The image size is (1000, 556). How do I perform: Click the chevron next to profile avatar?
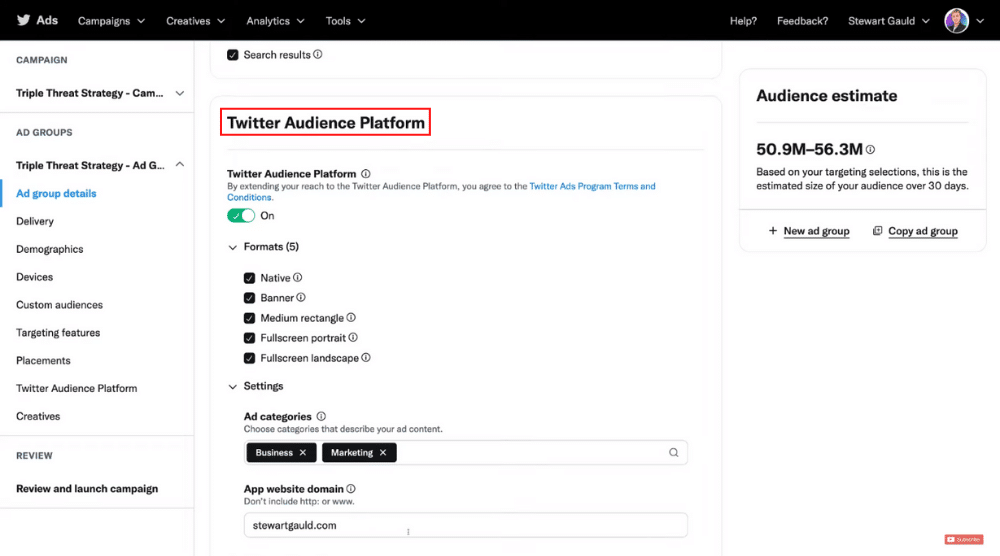pyautogui.click(x=980, y=21)
